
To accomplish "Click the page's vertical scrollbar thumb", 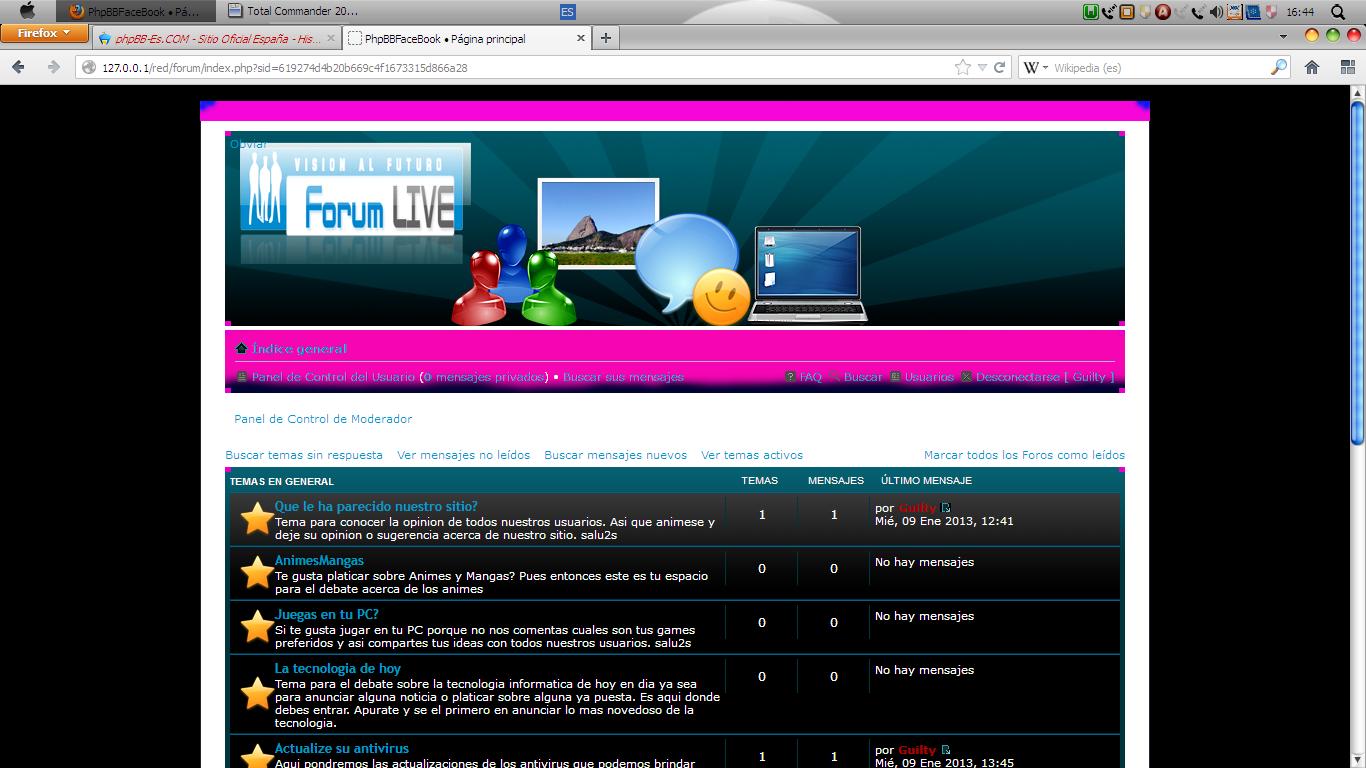I will tap(1357, 270).
